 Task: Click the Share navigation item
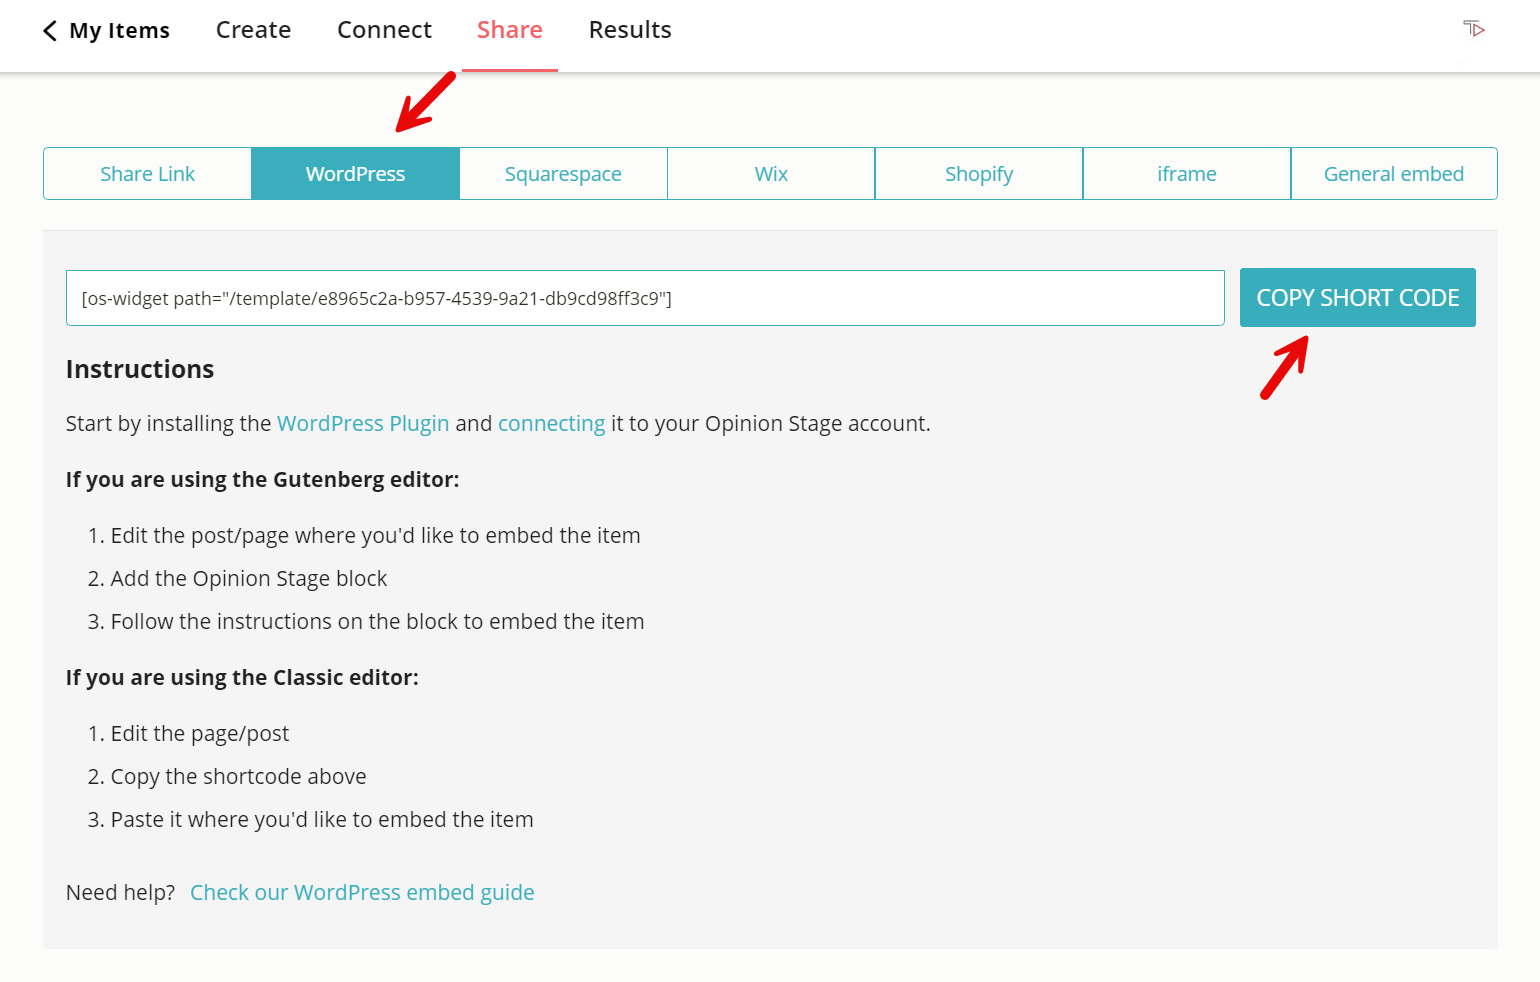point(510,30)
